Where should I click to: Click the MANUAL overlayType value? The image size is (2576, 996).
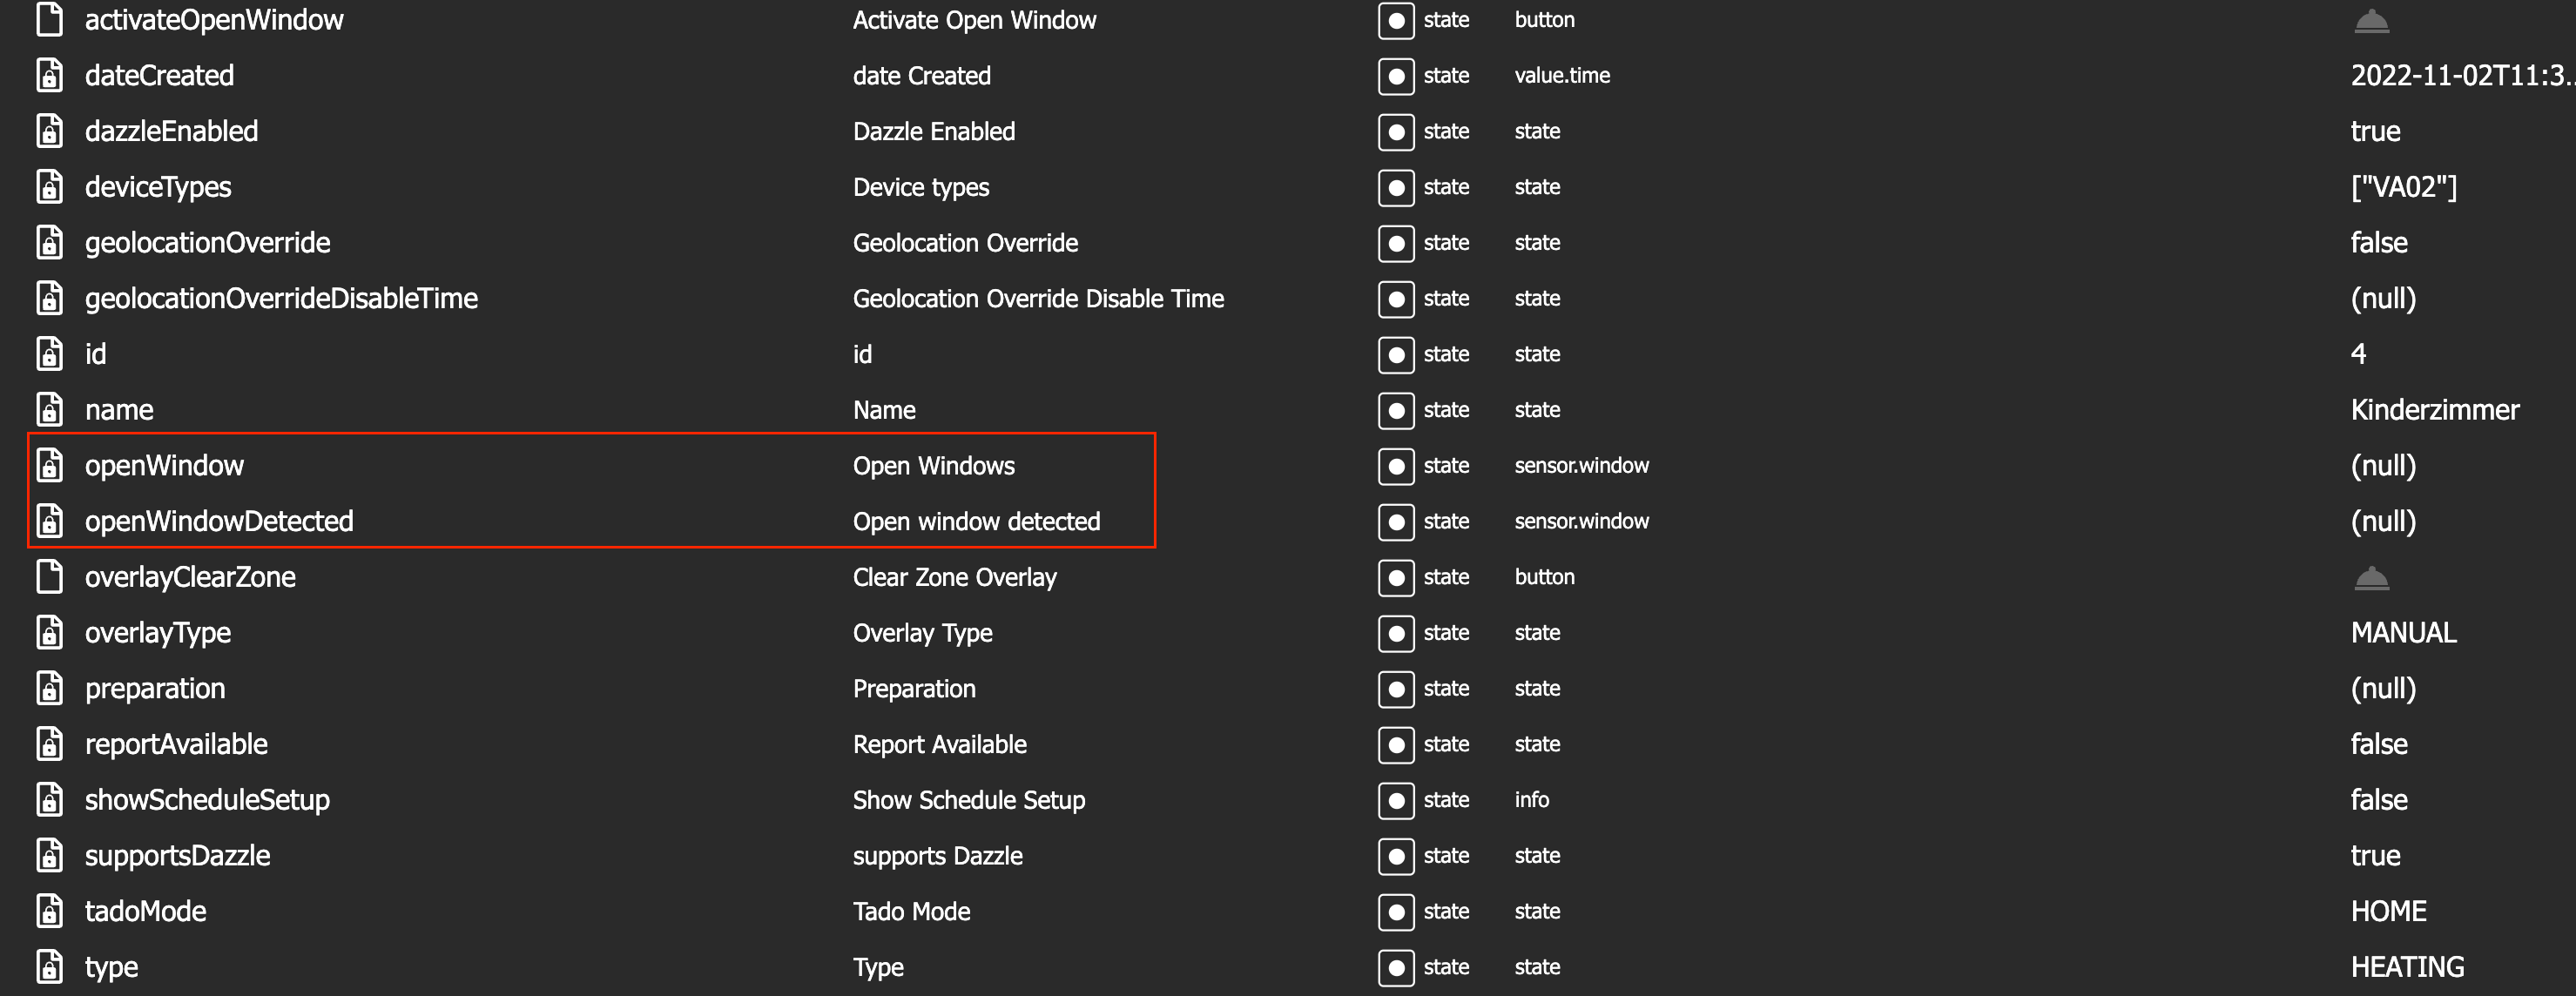pos(2403,633)
